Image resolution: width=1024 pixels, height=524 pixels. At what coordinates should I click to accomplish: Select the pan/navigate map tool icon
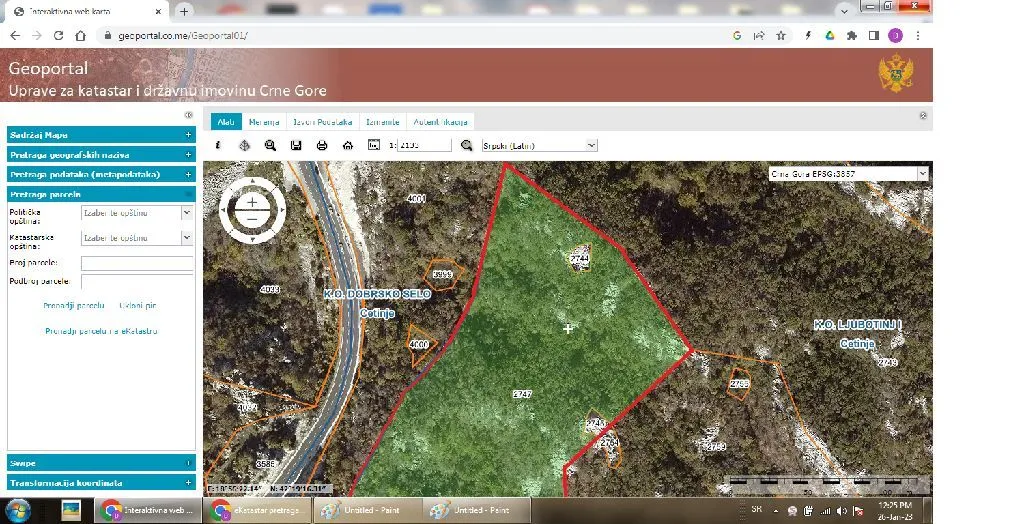pos(244,145)
